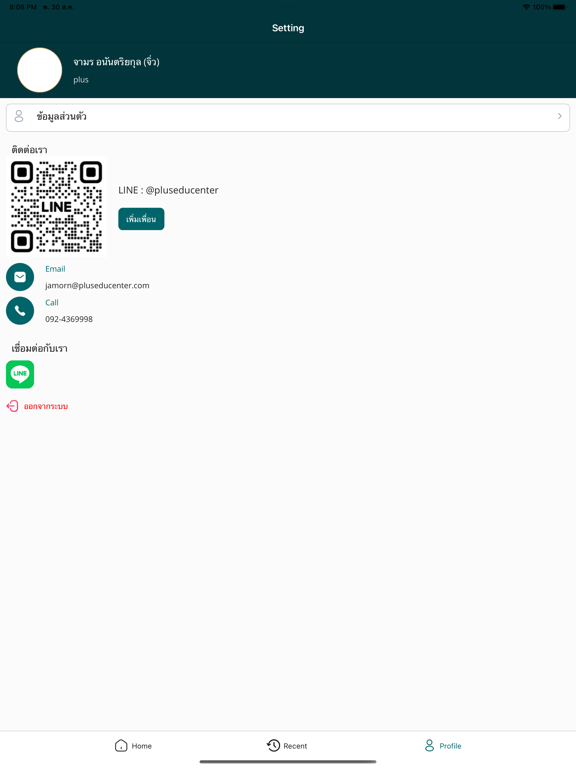This screenshot has height=768, width=576.
Task: Open ข้อมูลส่วนตัว personal info row
Action: click(x=288, y=117)
